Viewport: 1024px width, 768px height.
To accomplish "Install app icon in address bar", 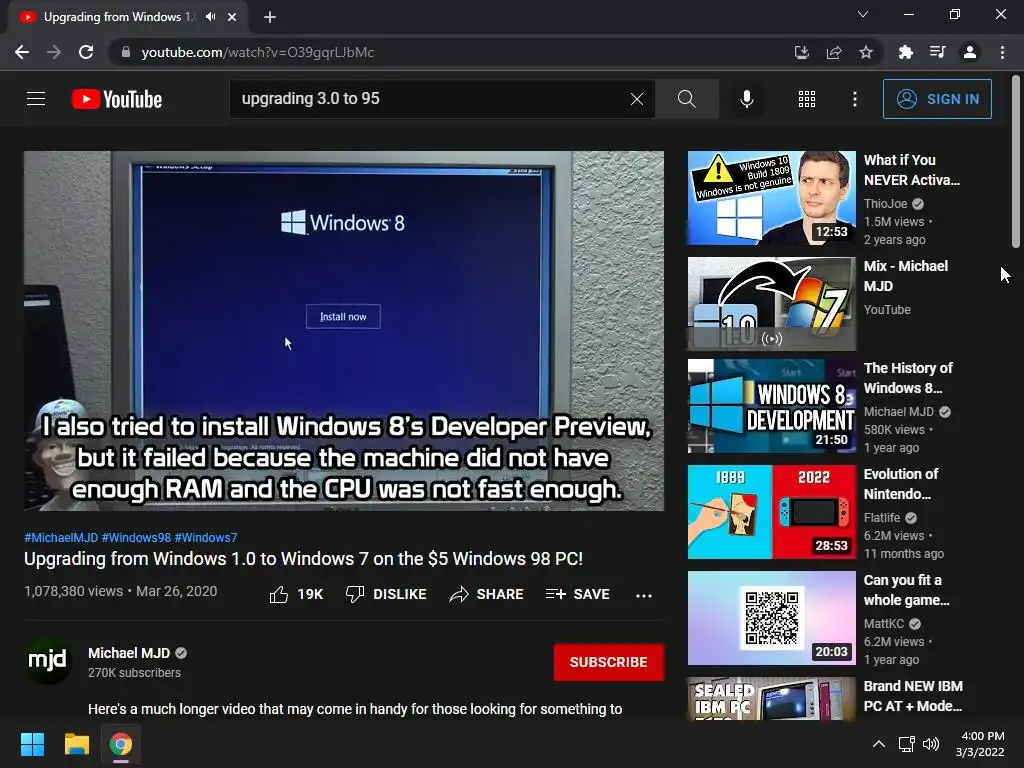I will pyautogui.click(x=801, y=52).
